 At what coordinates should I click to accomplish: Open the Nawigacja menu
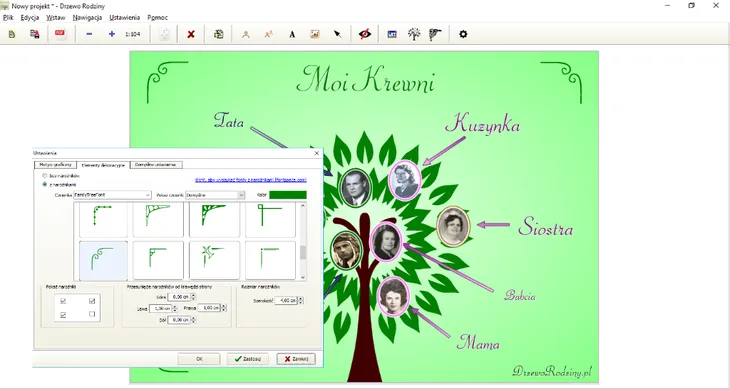(x=88, y=18)
